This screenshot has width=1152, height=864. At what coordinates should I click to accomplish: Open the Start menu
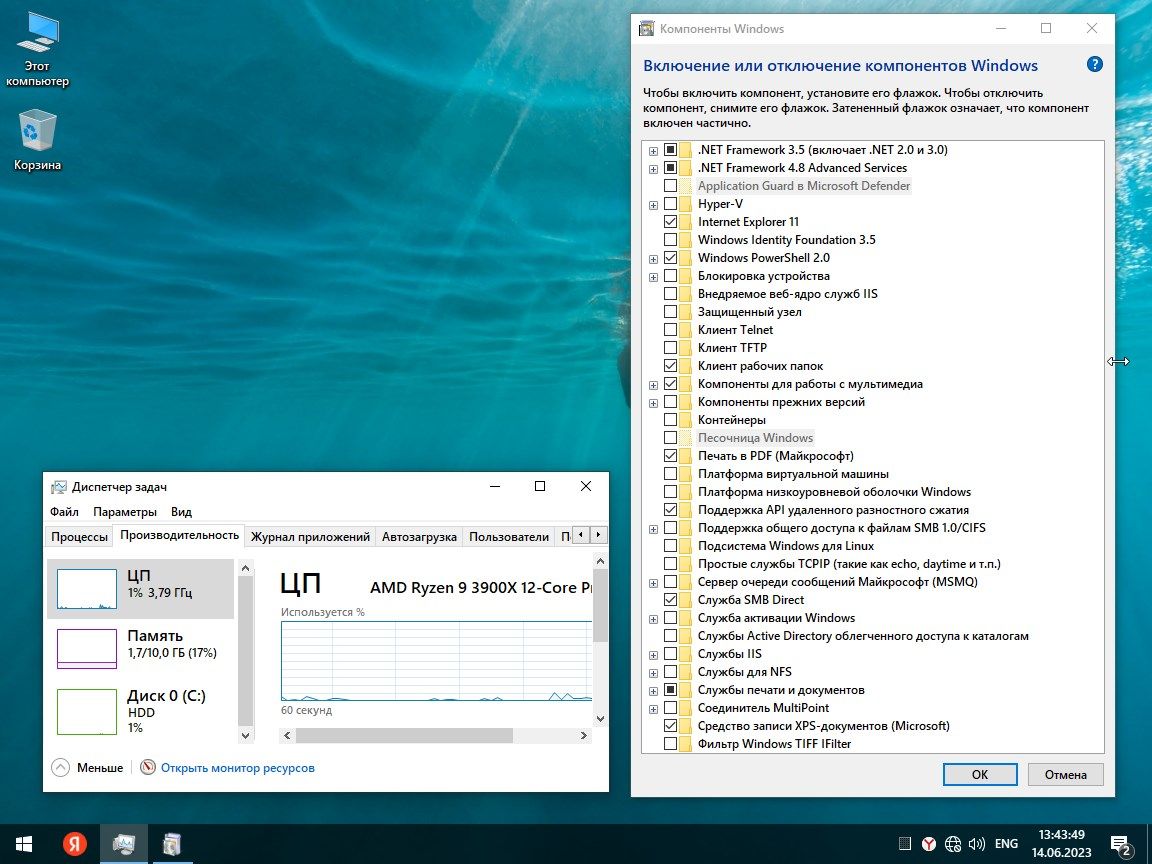point(21,843)
